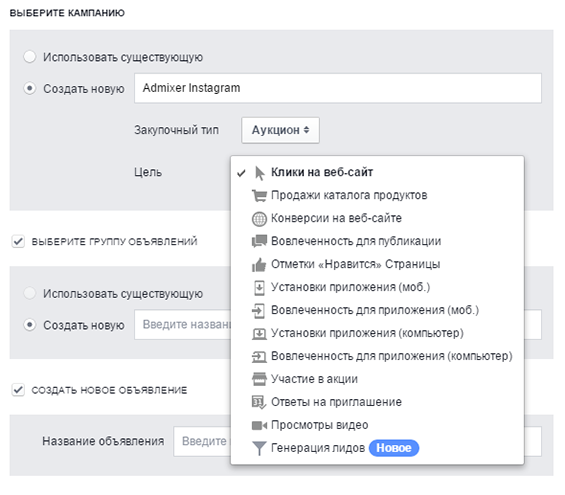Screen dimensions: 565x495
Task: Click the Название объявления input field
Action: click(202, 442)
